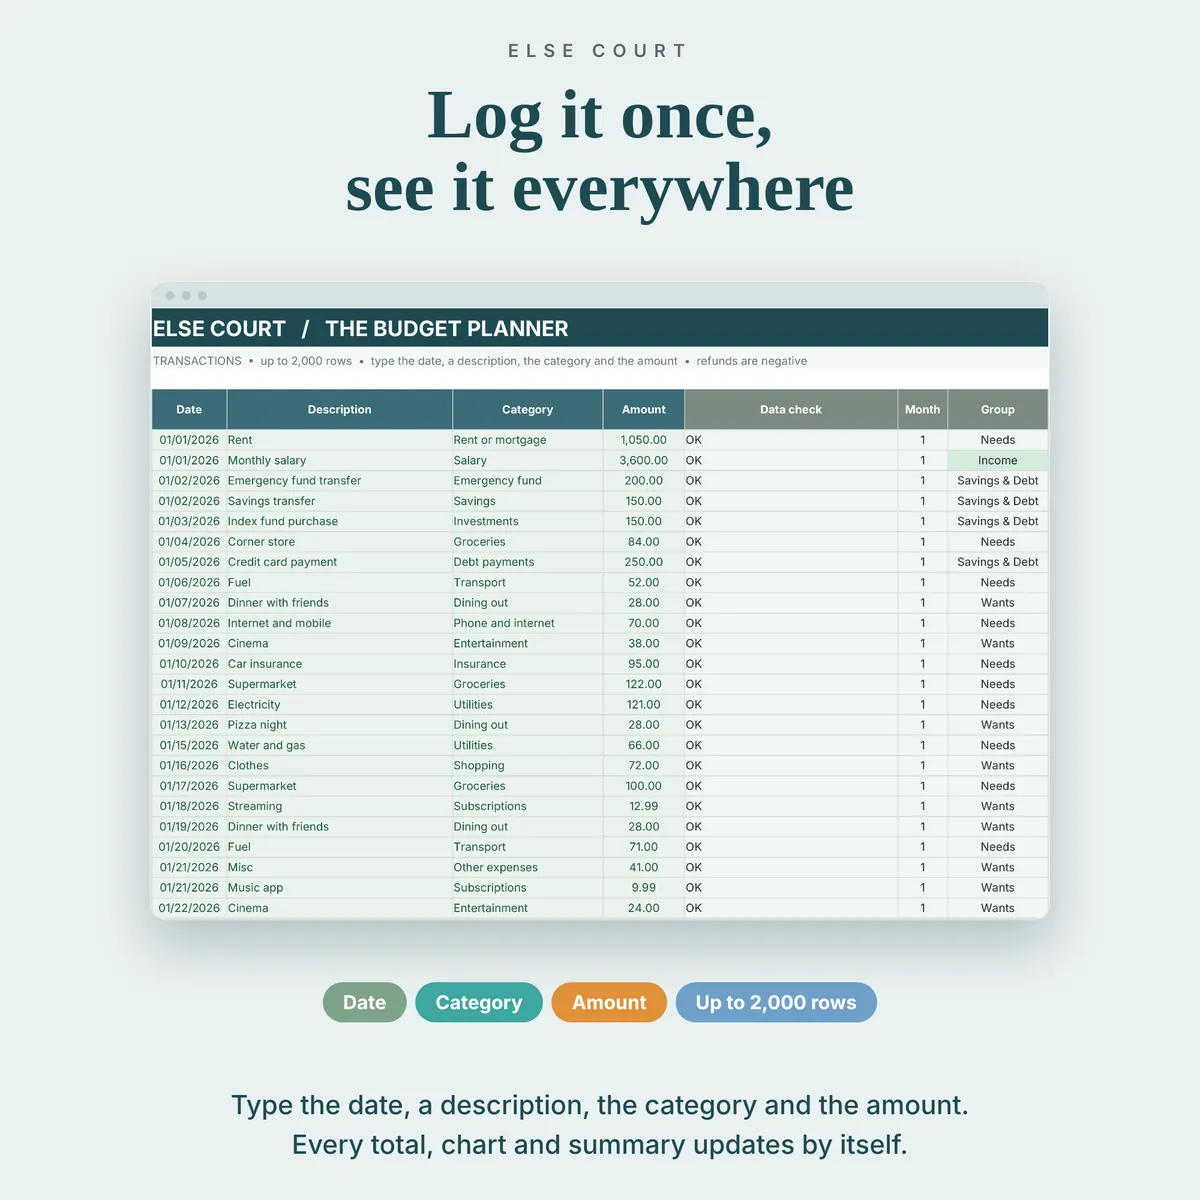
Task: Click the 01/20/2026 date cell
Action: (189, 847)
